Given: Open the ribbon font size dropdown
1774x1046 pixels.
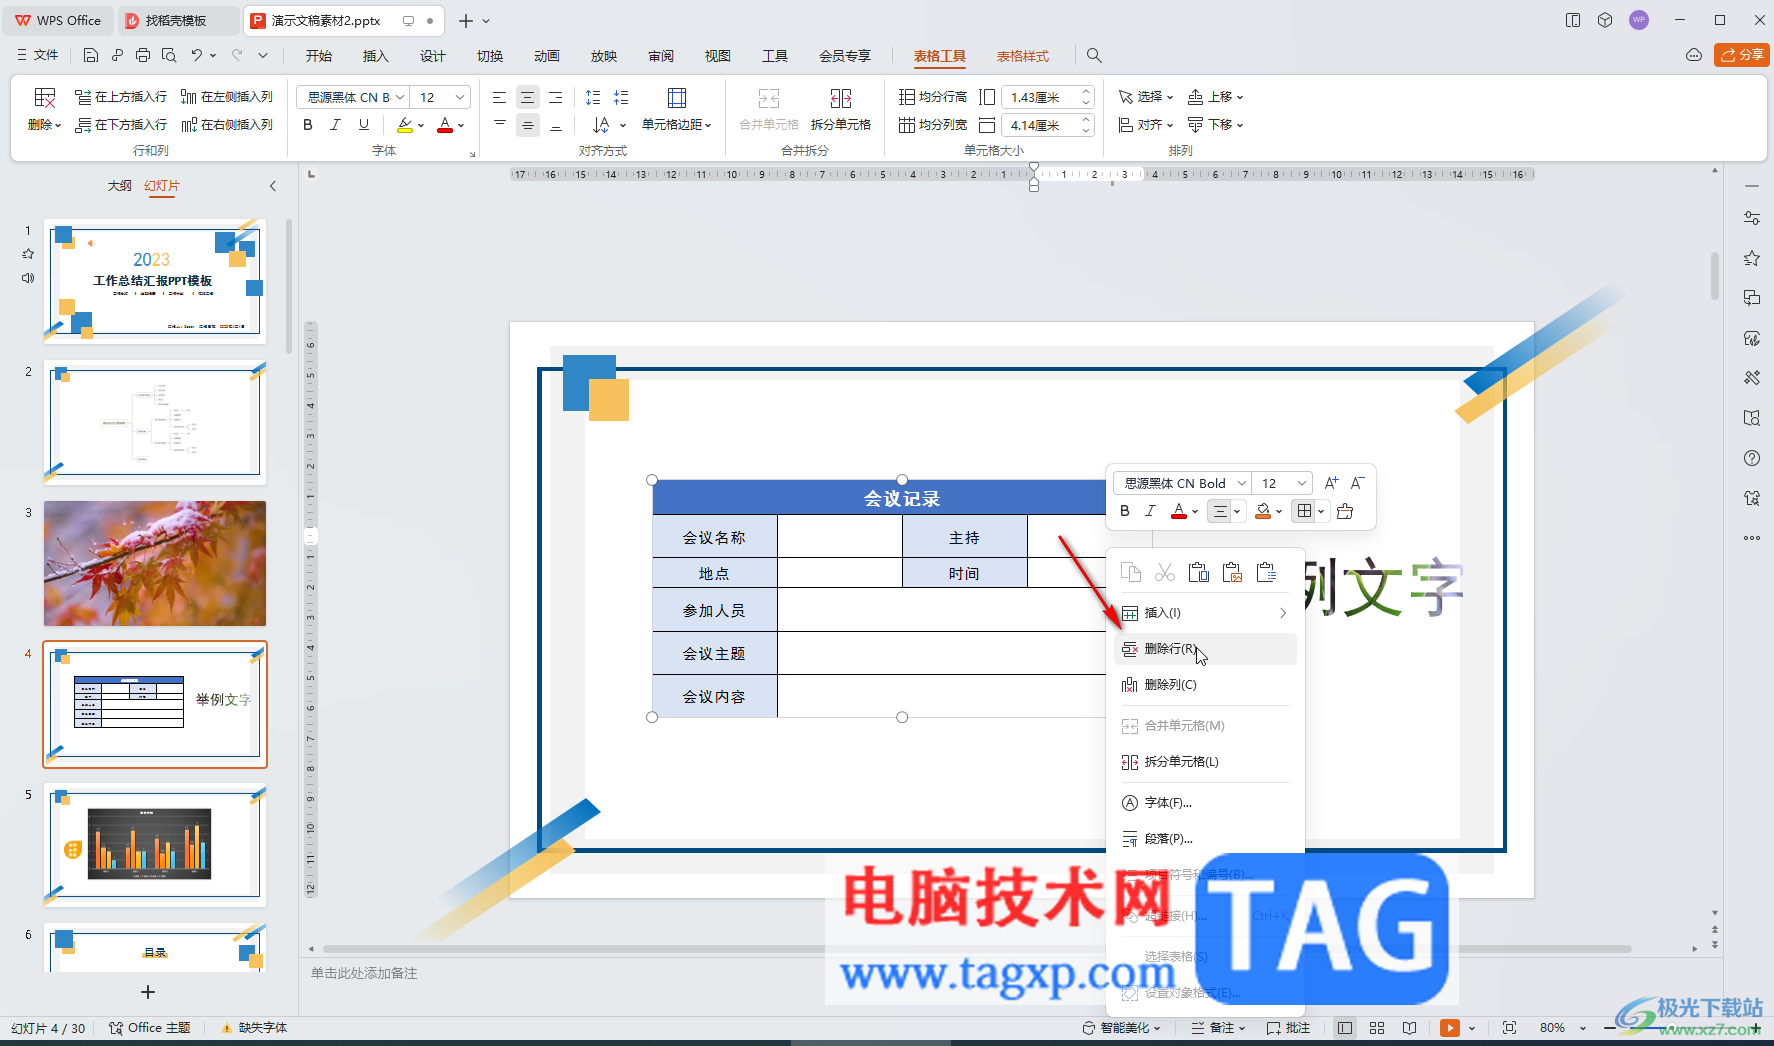Looking at the screenshot, I should point(460,97).
